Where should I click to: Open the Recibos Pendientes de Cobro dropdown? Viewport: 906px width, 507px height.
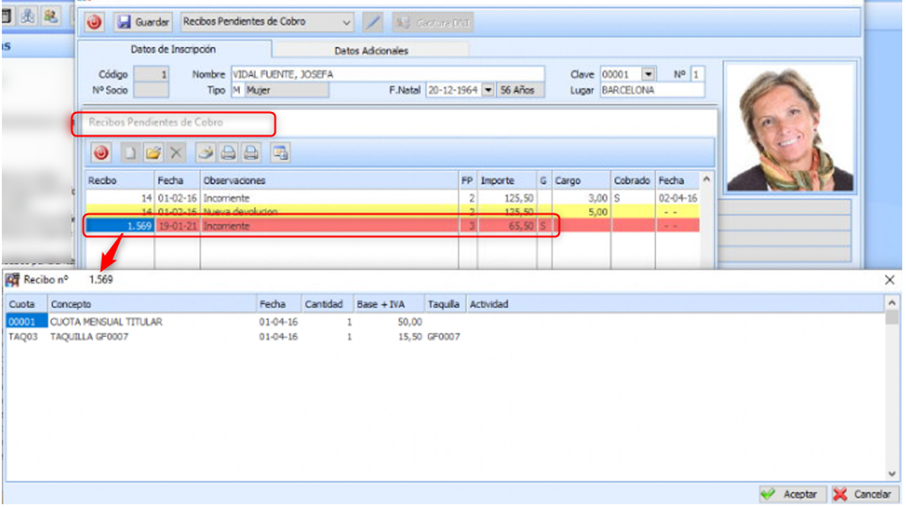[x=346, y=22]
